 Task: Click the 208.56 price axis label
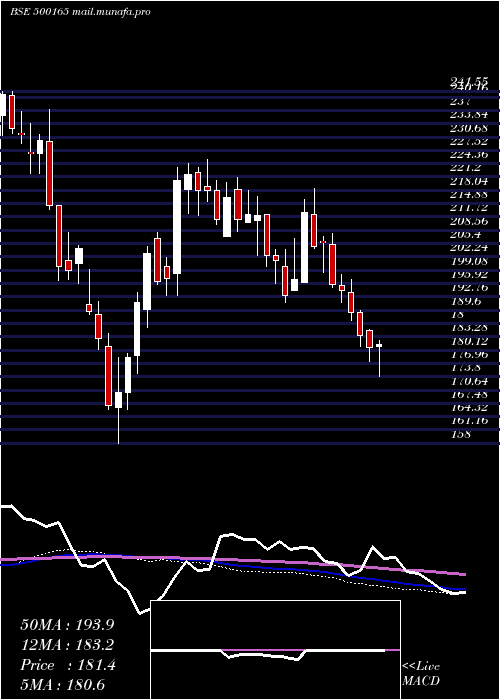coord(468,221)
